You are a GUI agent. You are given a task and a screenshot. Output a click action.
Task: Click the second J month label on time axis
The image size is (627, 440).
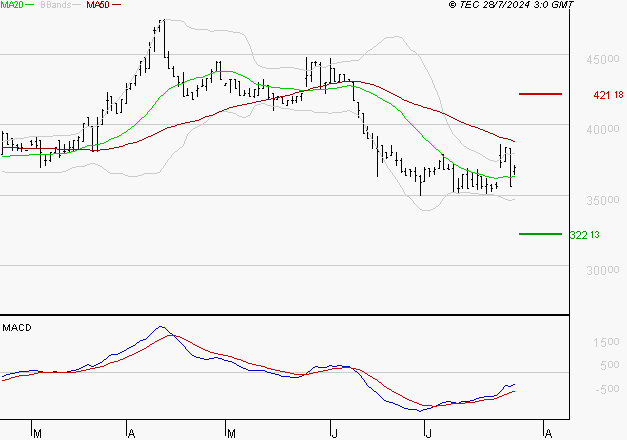[428, 434]
